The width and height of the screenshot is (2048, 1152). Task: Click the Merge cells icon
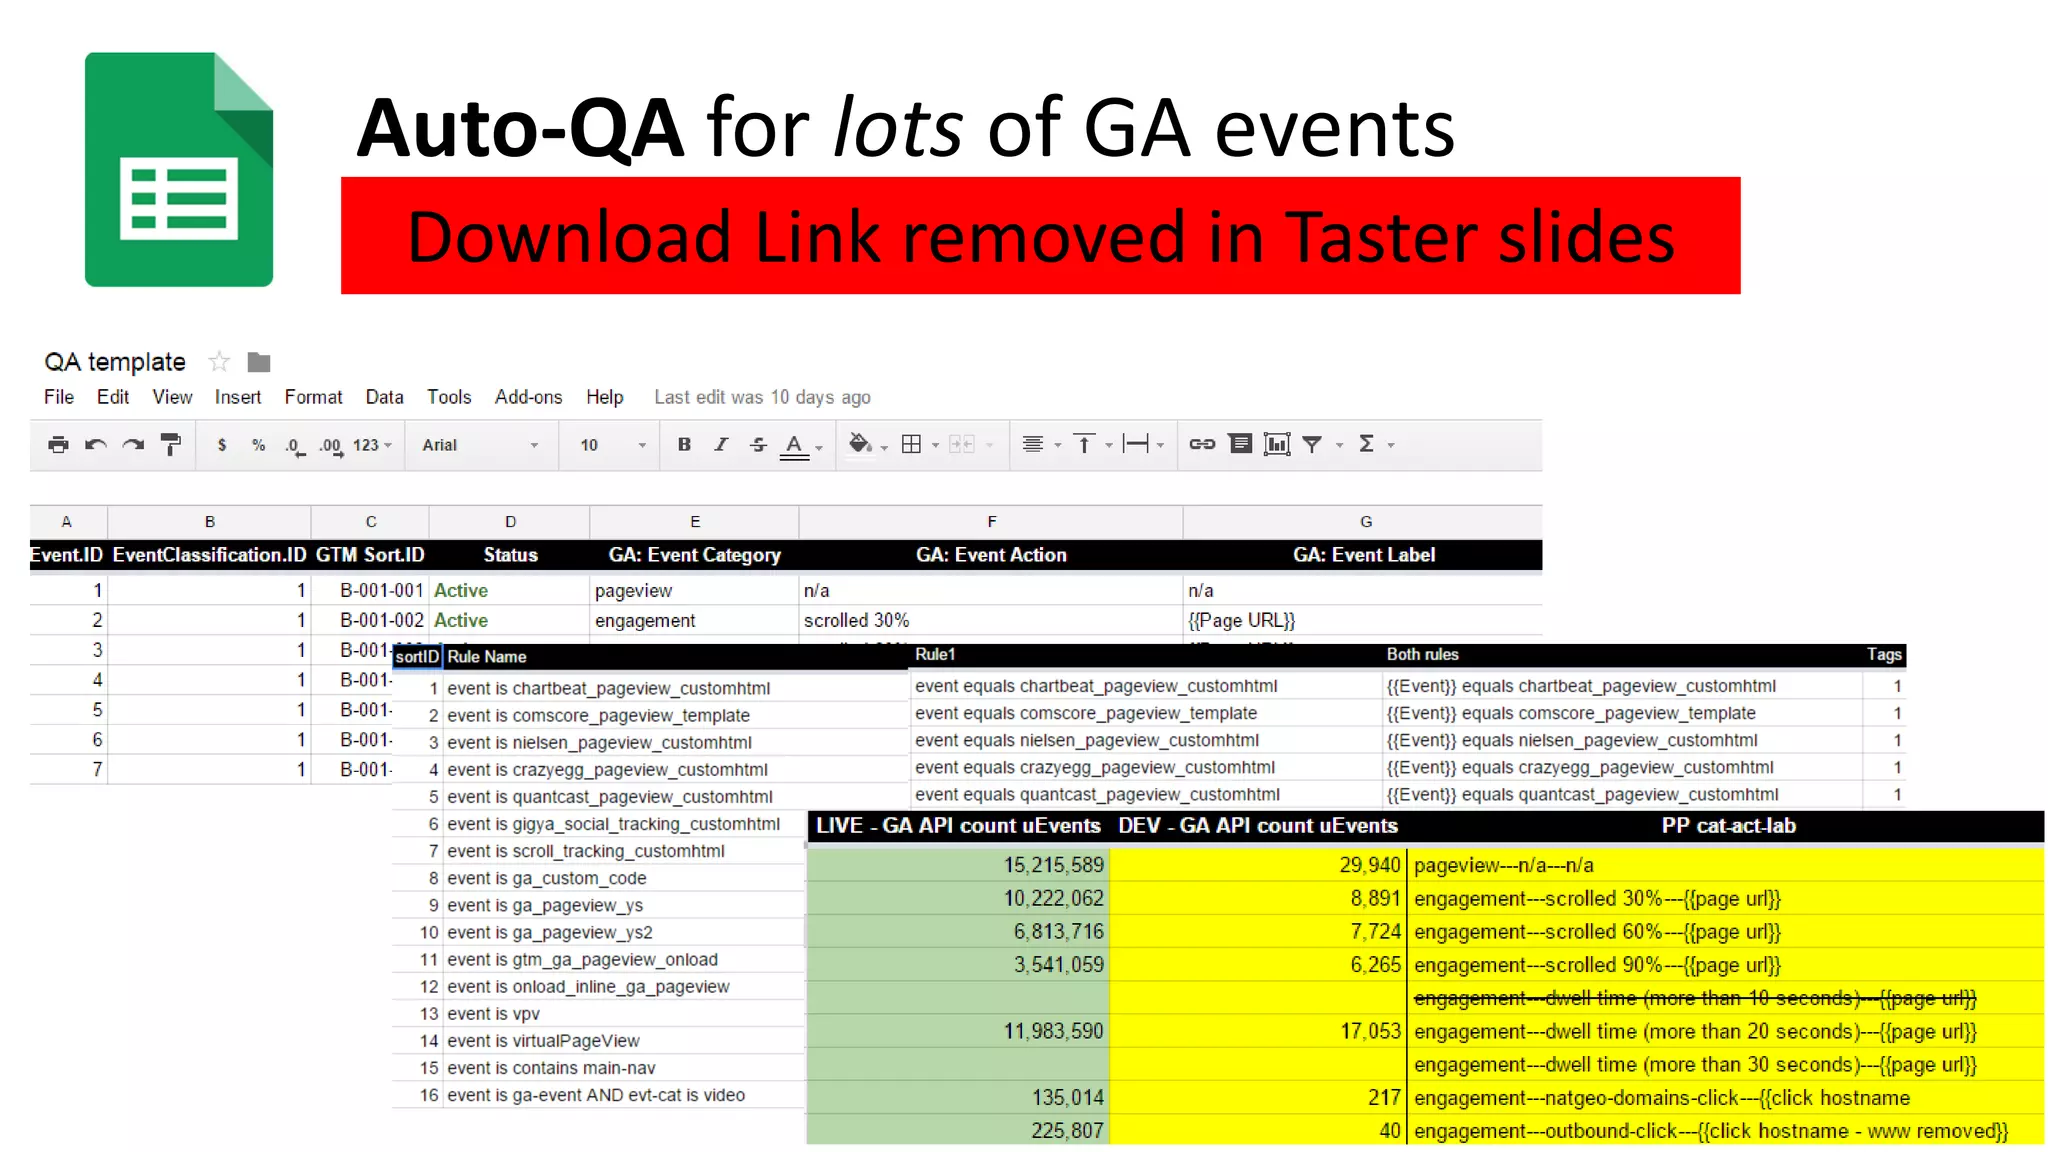coord(961,445)
